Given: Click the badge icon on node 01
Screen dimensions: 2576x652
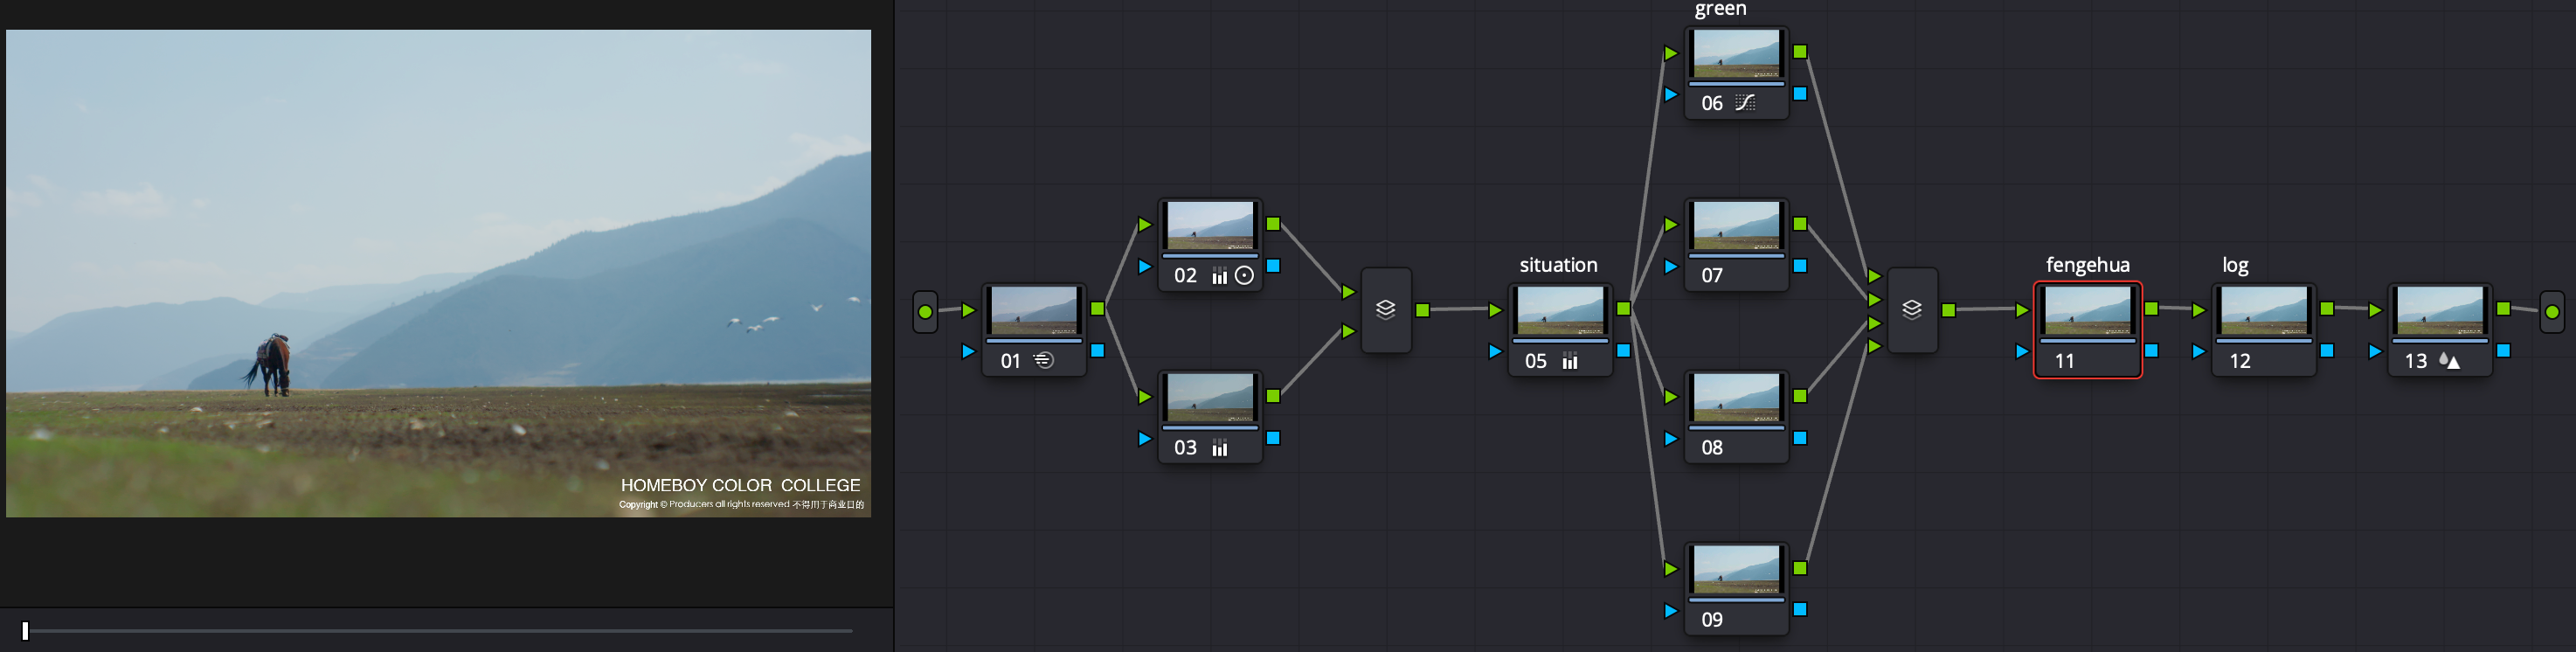Looking at the screenshot, I should pos(1043,361).
